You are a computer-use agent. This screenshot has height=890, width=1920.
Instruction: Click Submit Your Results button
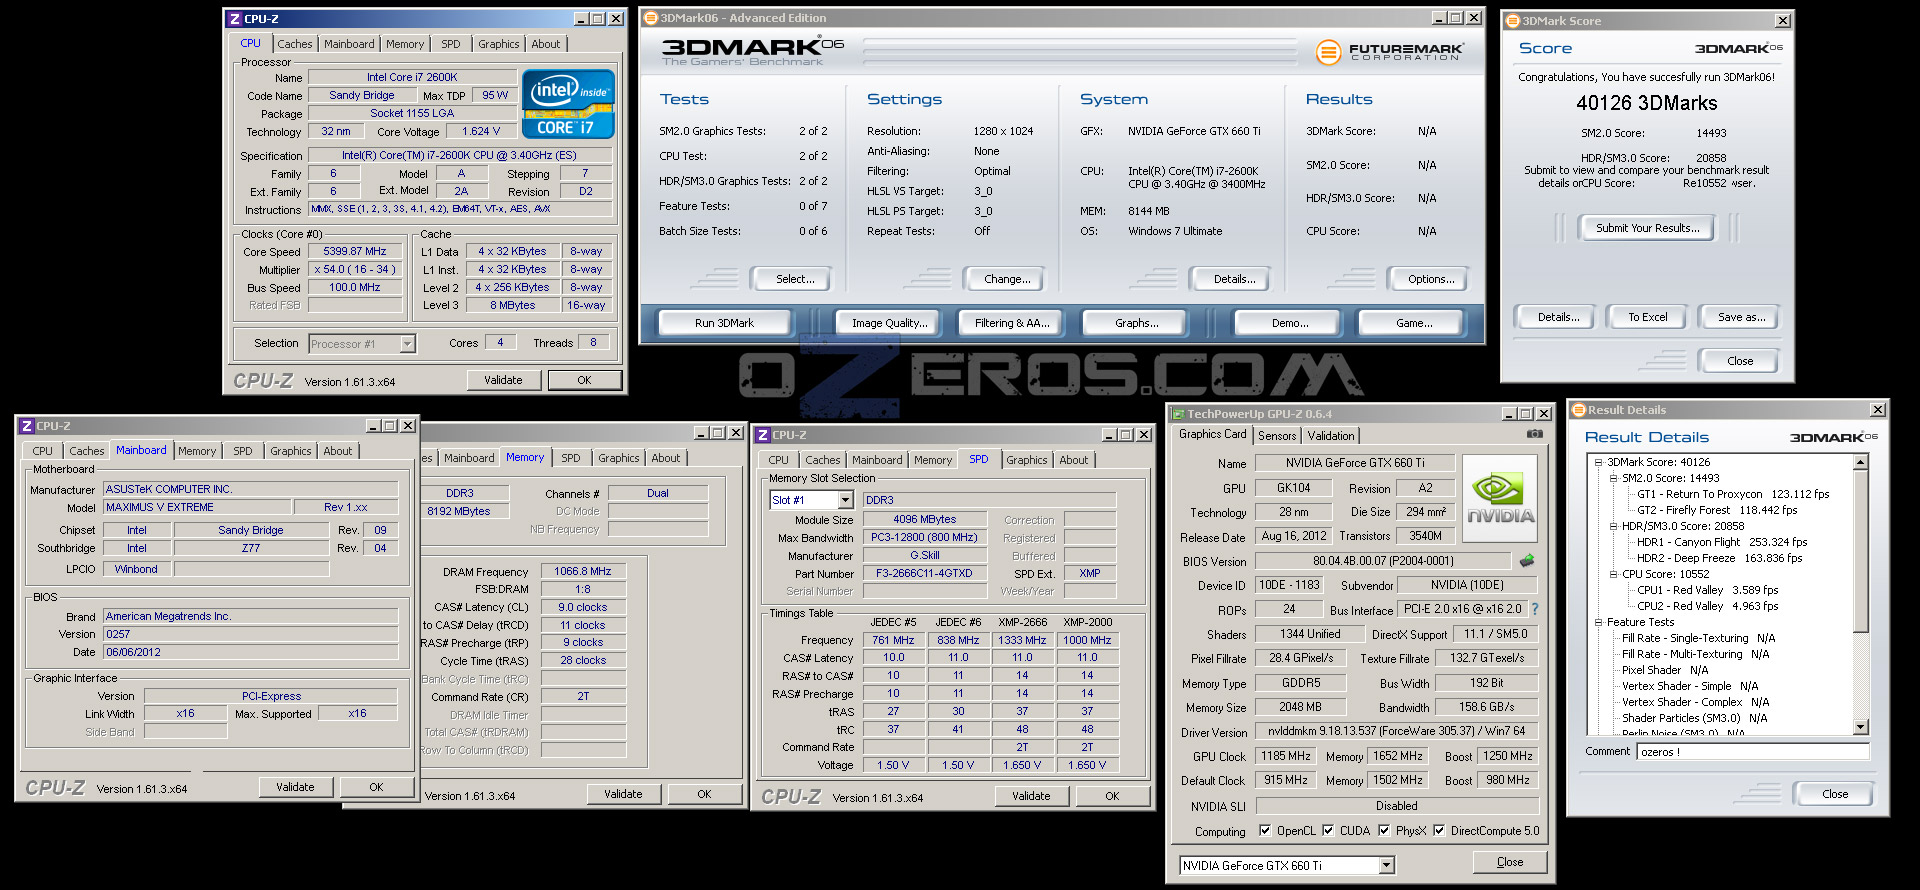point(1647,228)
